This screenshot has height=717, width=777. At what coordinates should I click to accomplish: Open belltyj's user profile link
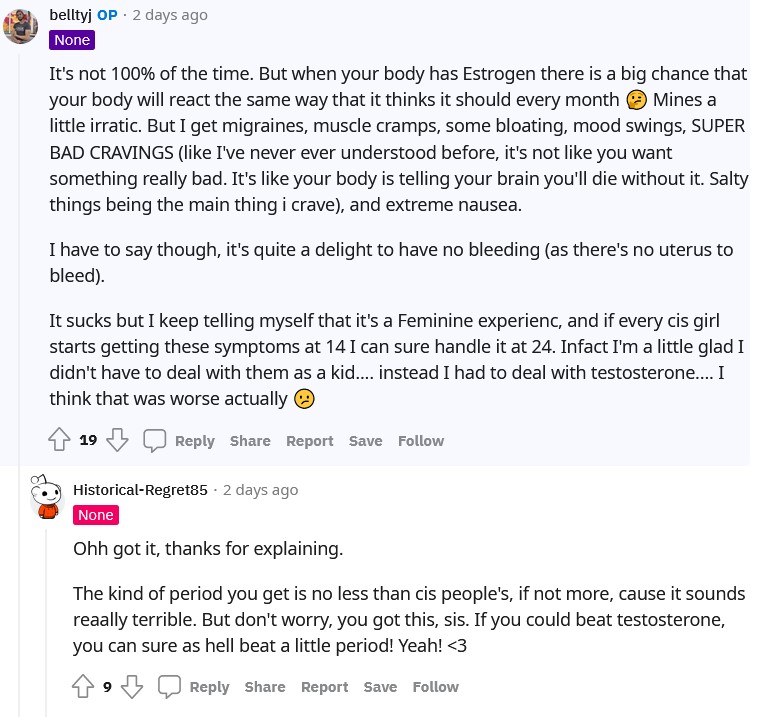coord(70,15)
